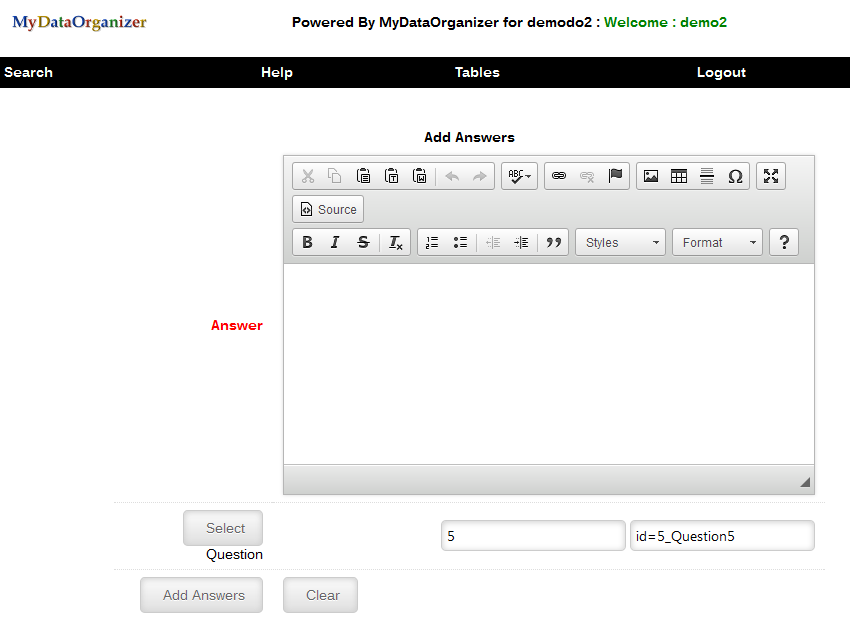Go to the Search menu item
This screenshot has height=625, width=850.
click(x=28, y=72)
